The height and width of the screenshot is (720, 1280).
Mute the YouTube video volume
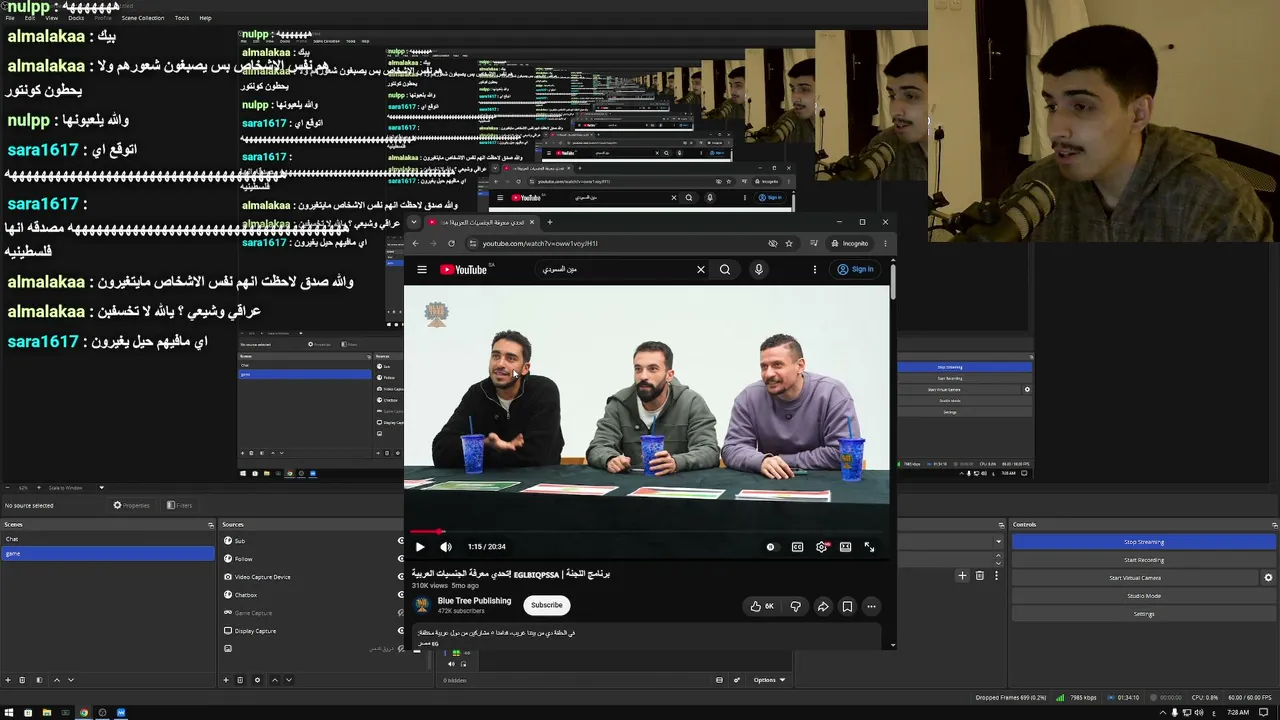(x=446, y=547)
